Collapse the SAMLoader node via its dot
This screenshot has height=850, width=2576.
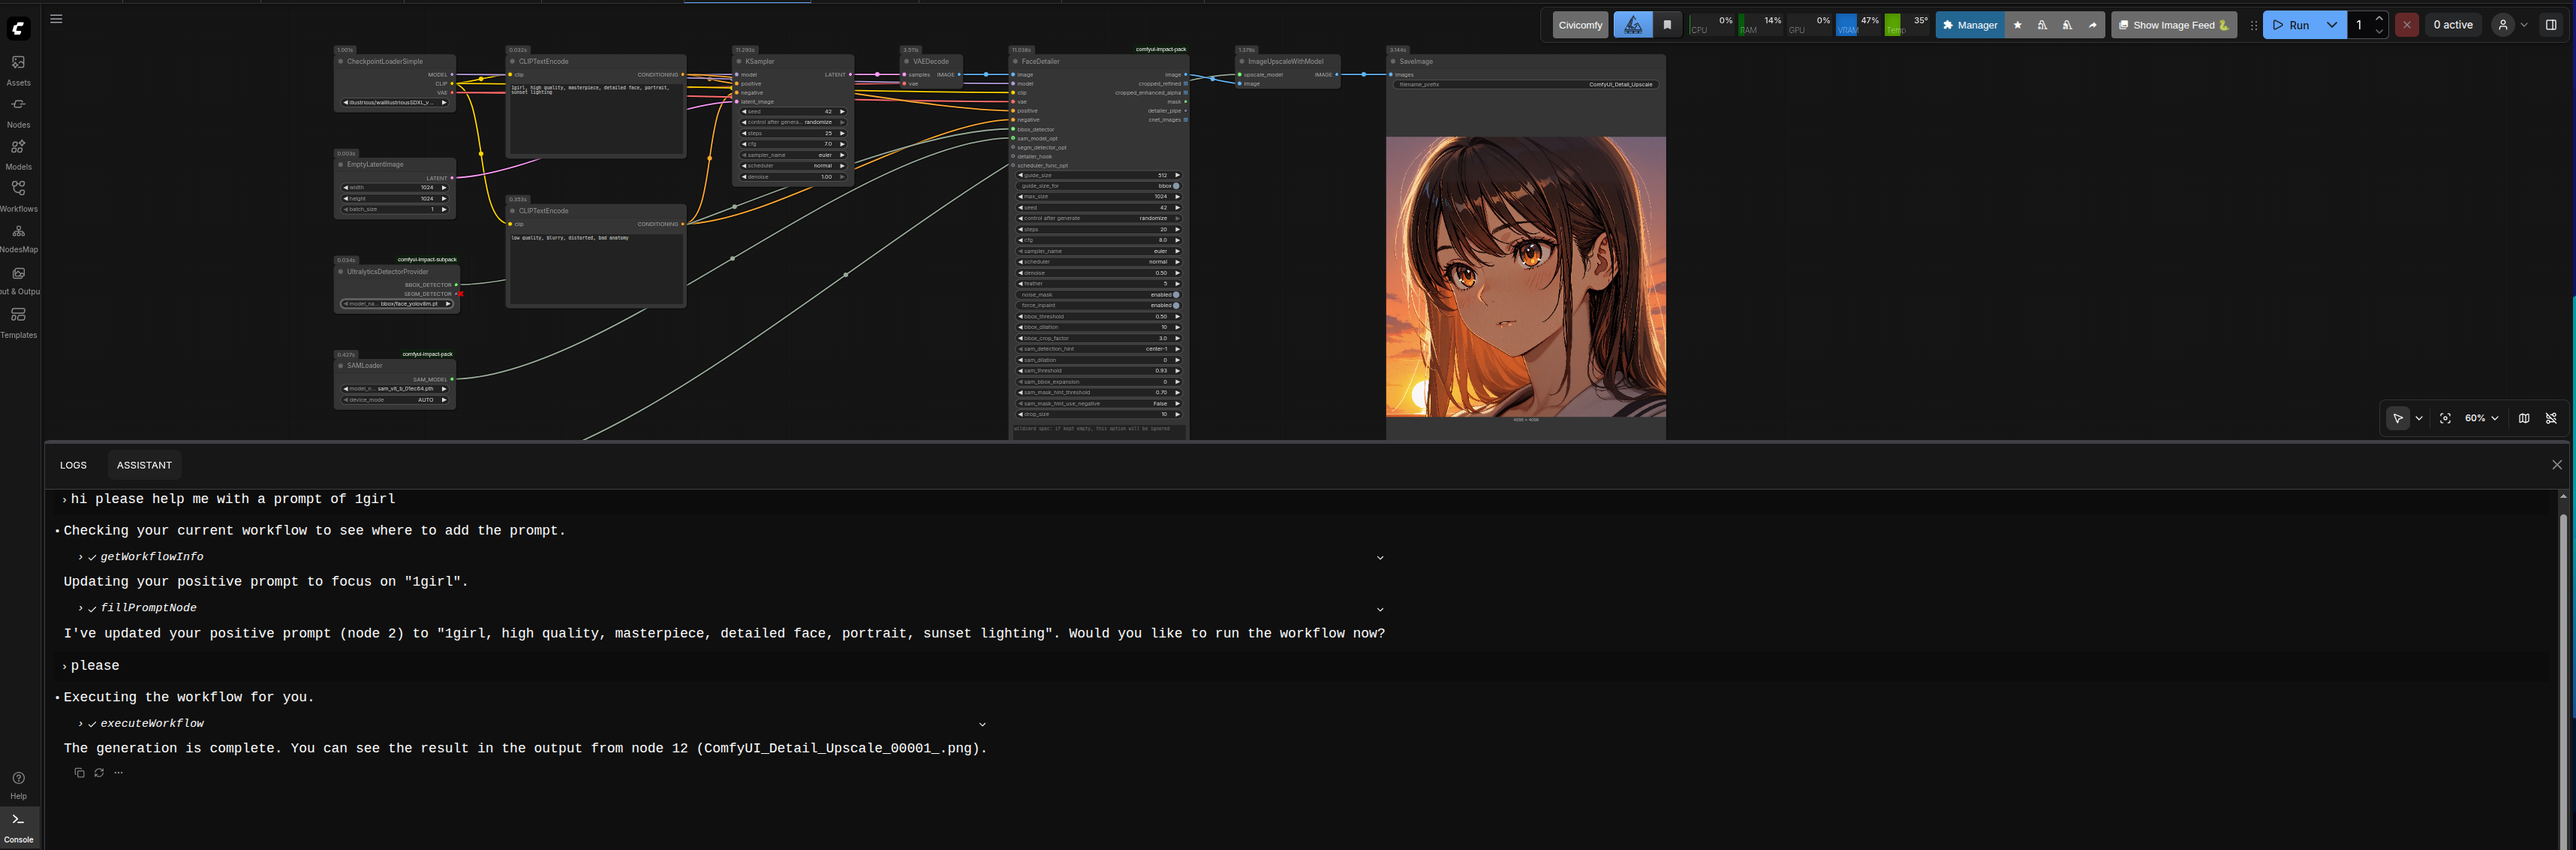tap(341, 365)
